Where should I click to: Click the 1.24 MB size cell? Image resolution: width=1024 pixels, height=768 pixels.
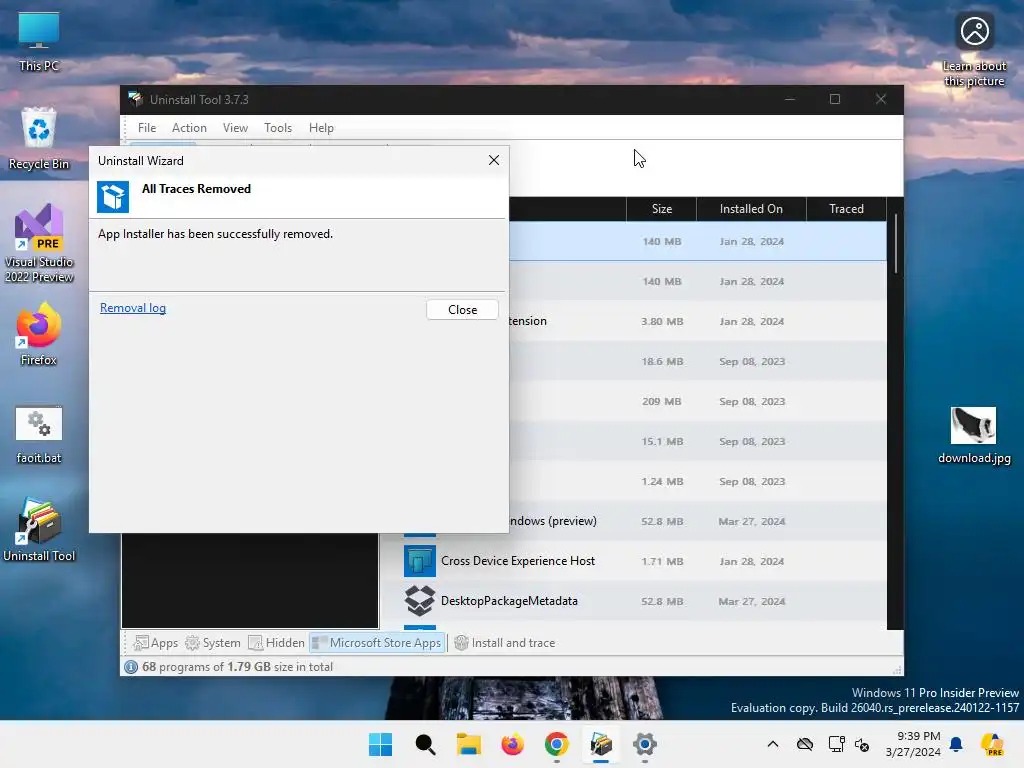point(662,481)
